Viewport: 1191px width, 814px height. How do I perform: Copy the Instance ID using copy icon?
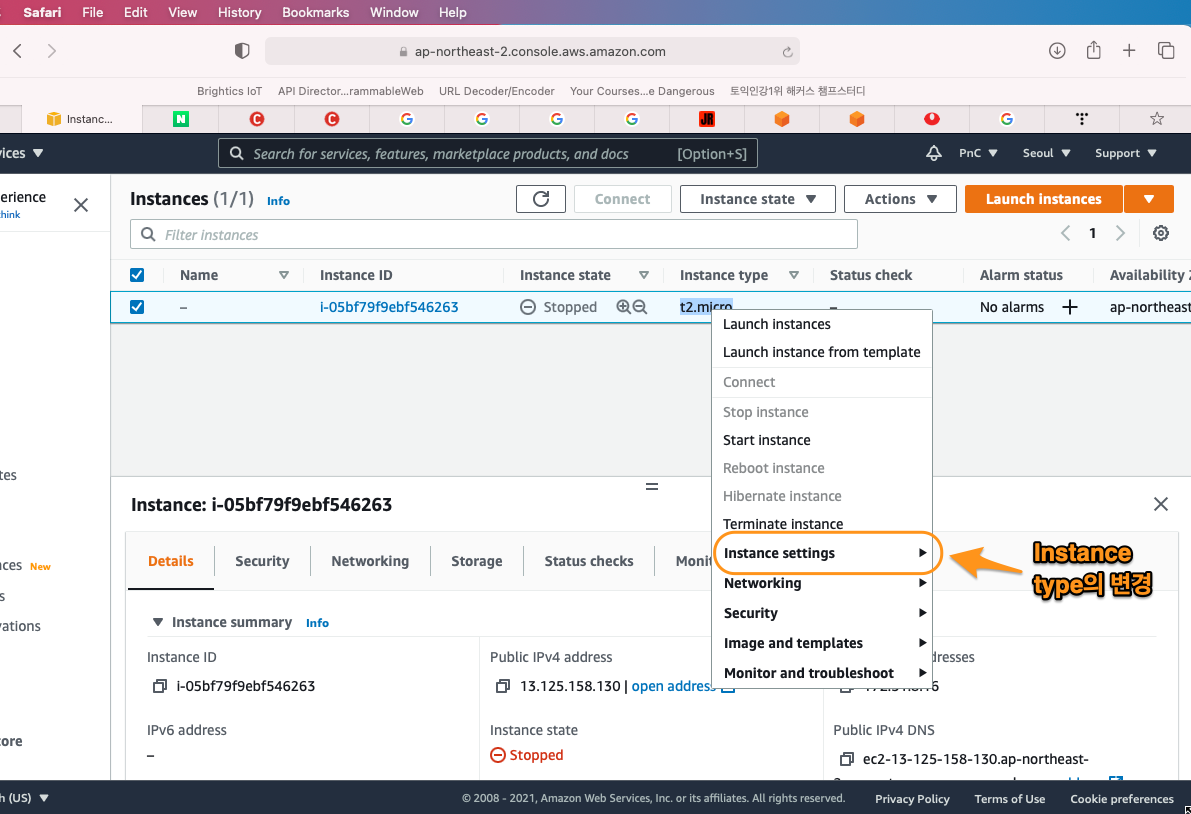(159, 686)
